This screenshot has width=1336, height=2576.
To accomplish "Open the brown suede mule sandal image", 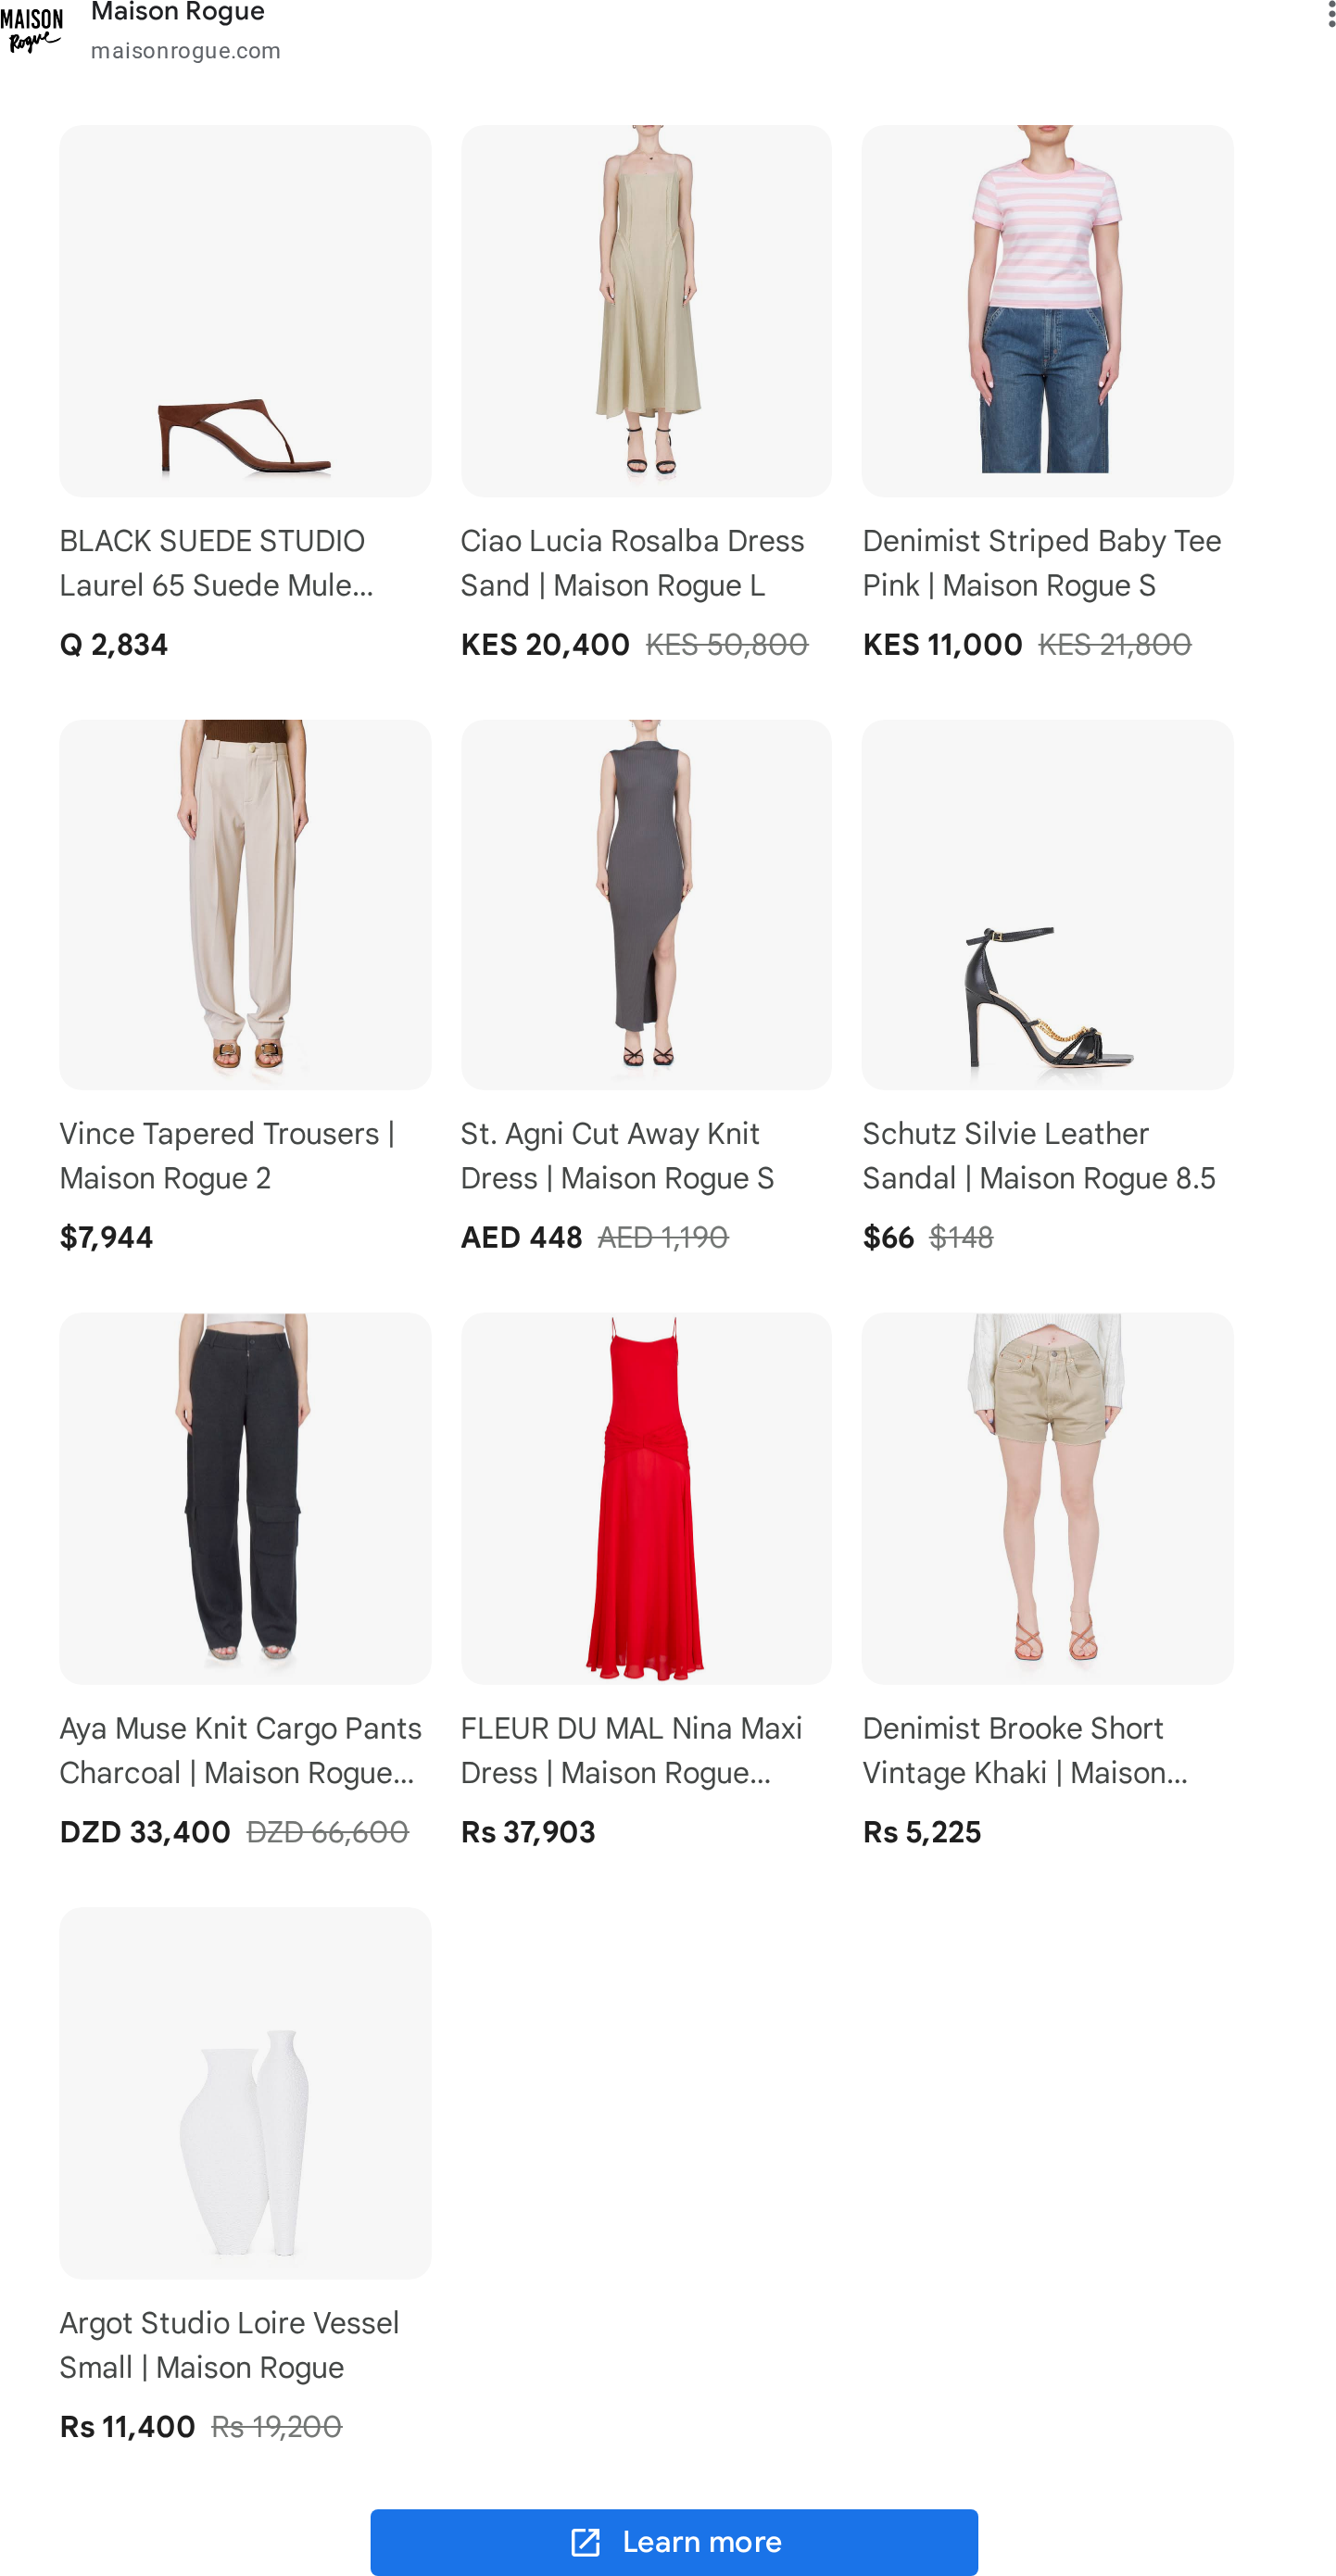I will pos(245,311).
